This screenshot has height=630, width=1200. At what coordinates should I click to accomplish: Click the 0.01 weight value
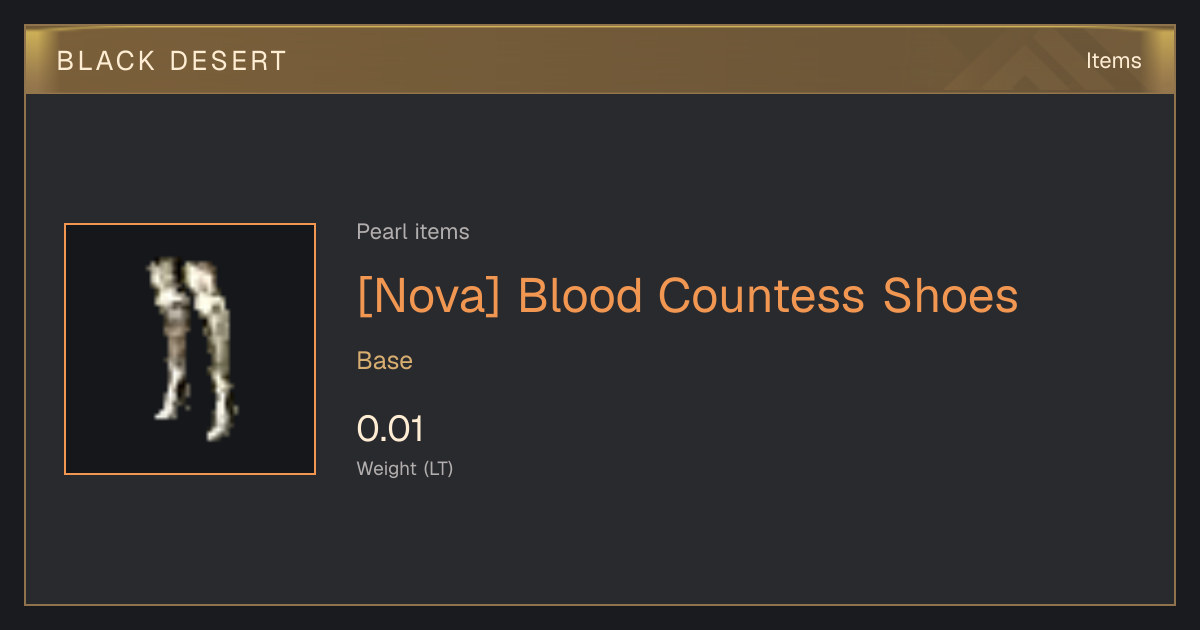390,429
